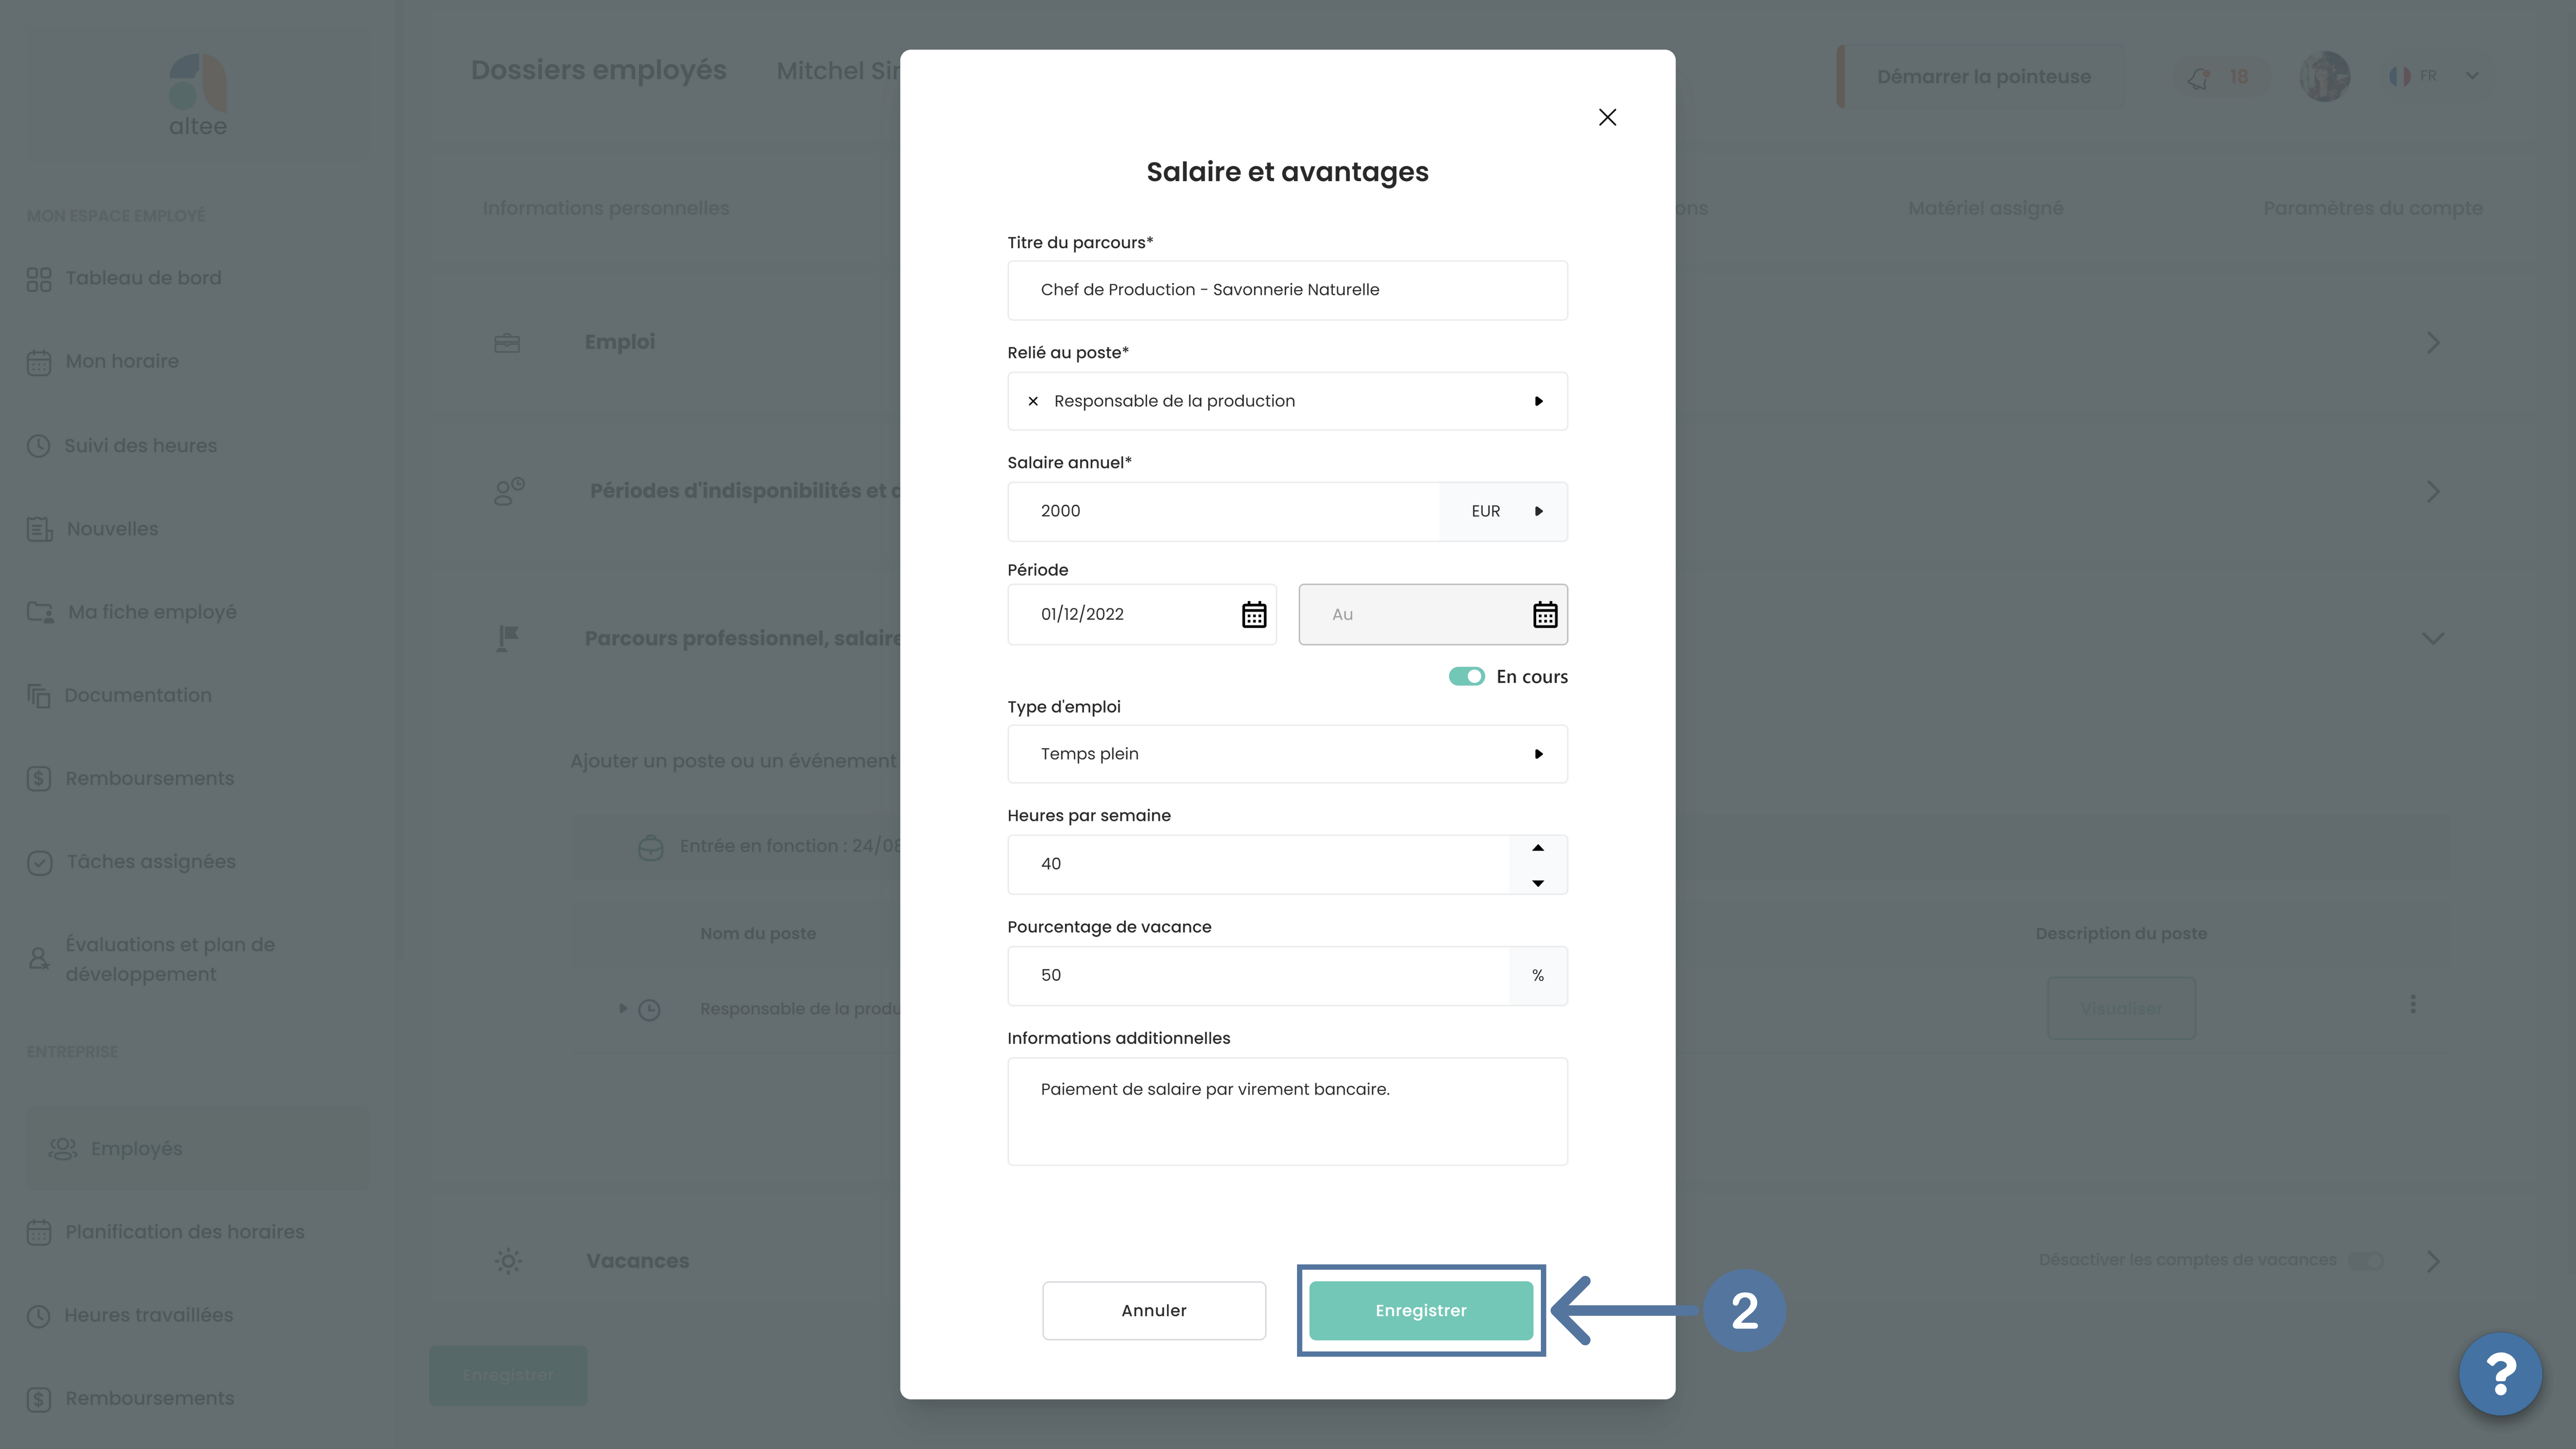The image size is (2576, 1449).
Task: Open Heures travaillées in sidebar
Action: click(148, 1316)
